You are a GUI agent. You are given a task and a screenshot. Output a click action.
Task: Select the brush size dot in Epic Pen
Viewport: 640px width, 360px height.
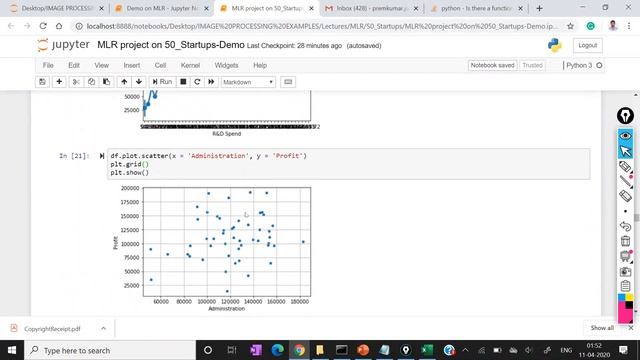[x=625, y=211]
